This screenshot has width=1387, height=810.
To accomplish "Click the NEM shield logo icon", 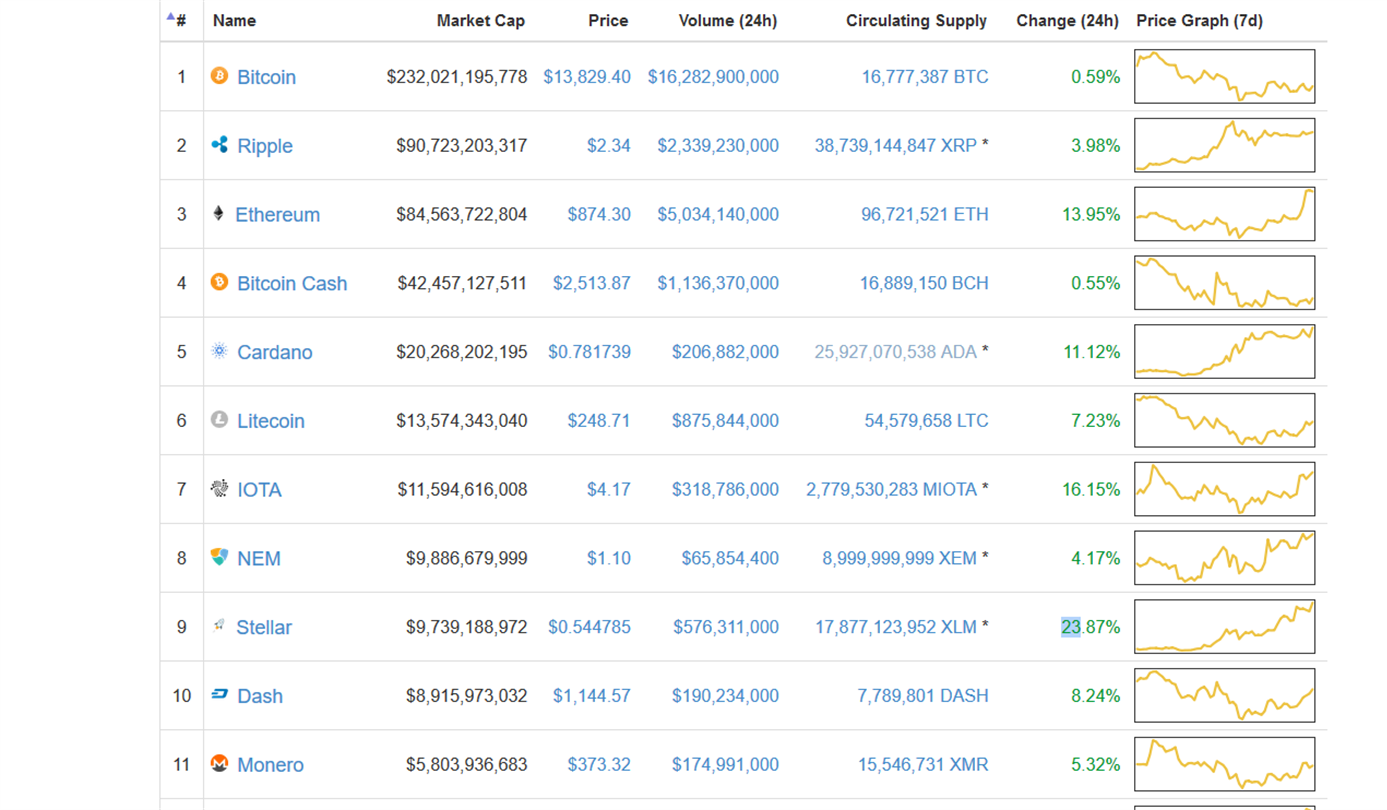I will pyautogui.click(x=219, y=557).
